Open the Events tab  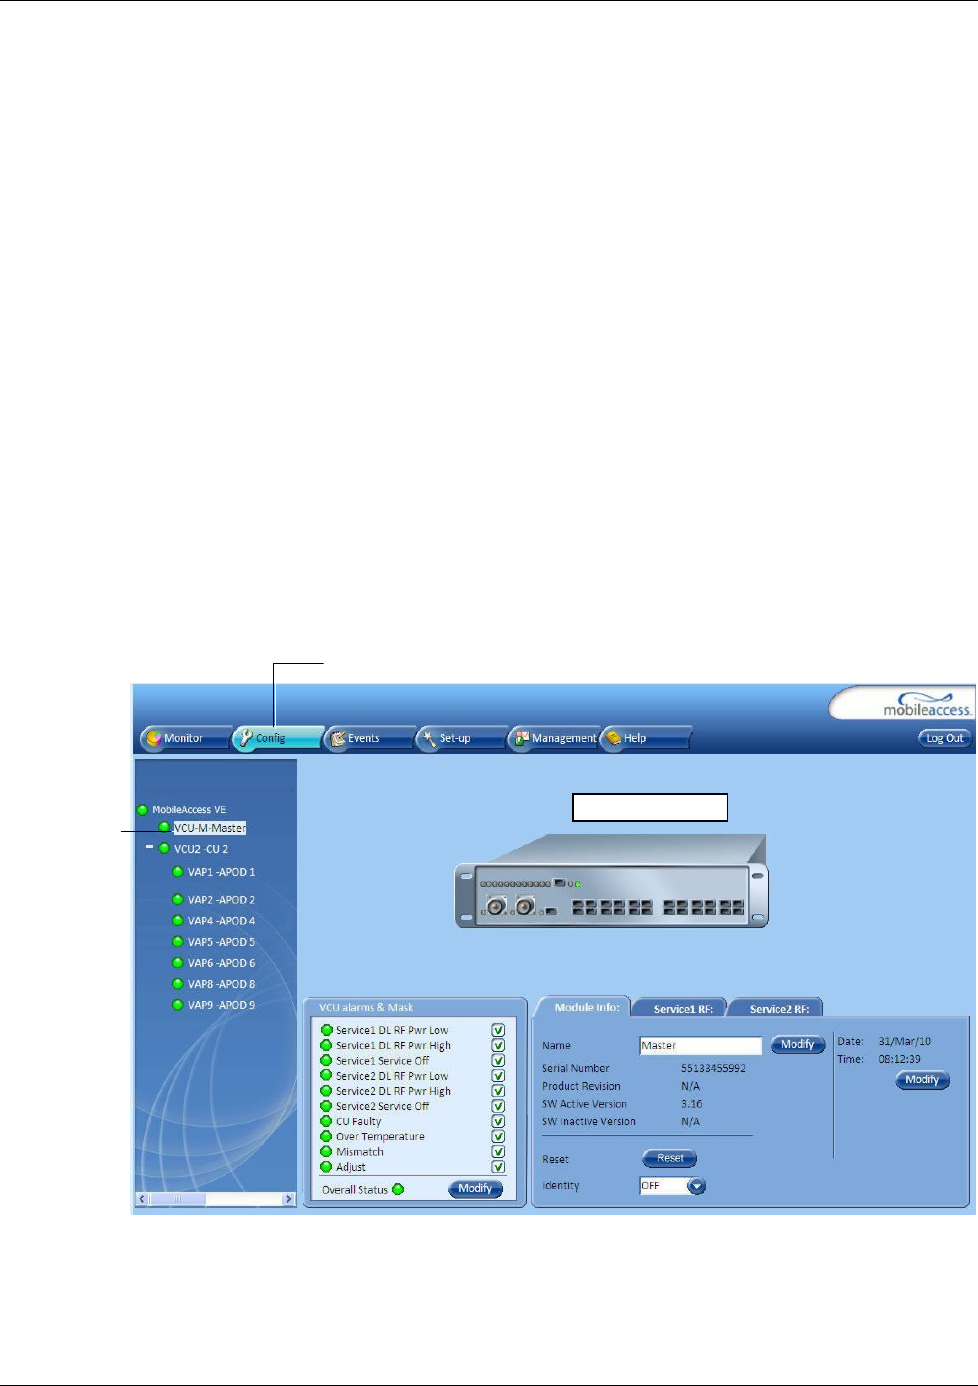click(x=369, y=738)
